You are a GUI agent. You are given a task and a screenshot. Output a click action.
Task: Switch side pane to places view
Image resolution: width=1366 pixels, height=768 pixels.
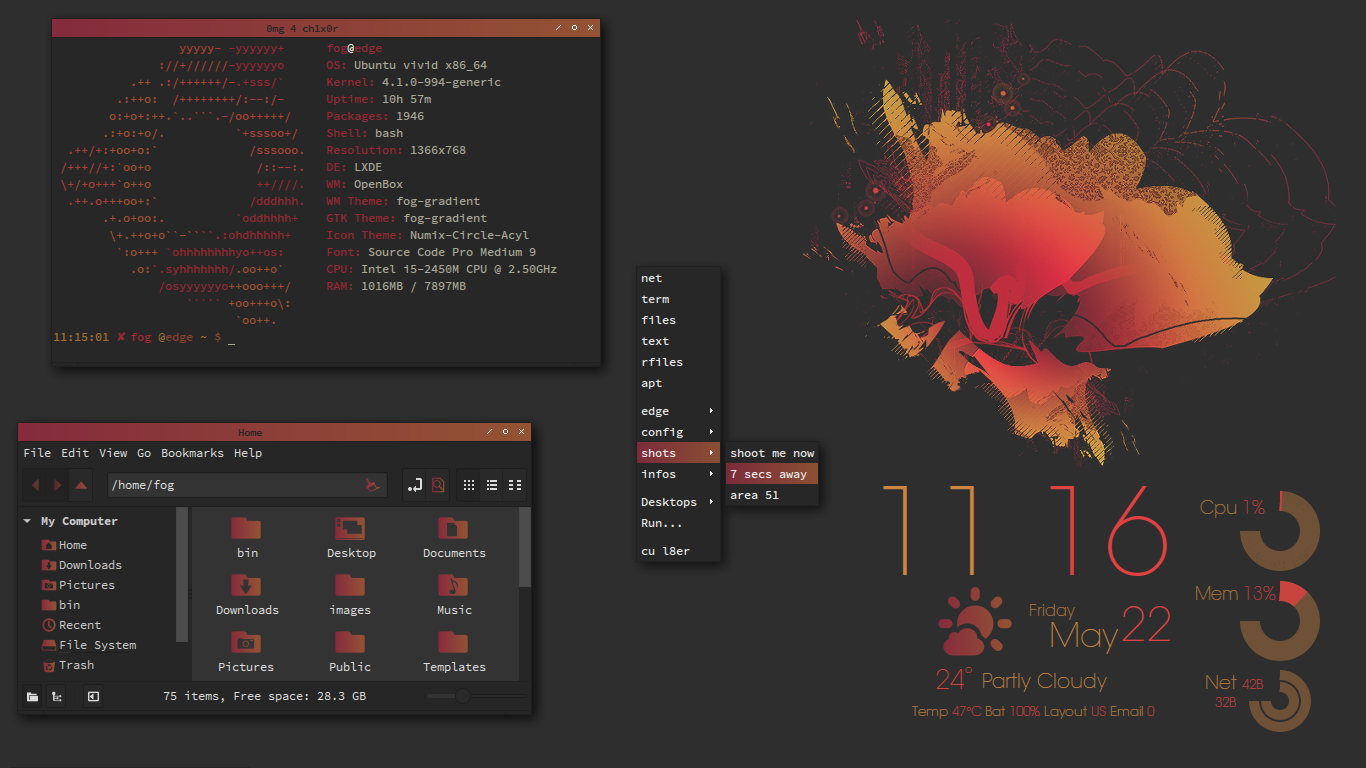(32, 696)
